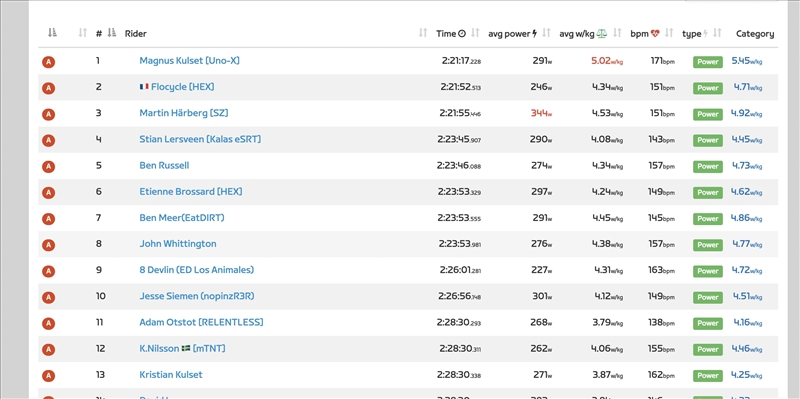This screenshot has height=399, width=800.
Task: Click category A badge in K.Nilsson row
Action: 48,350
